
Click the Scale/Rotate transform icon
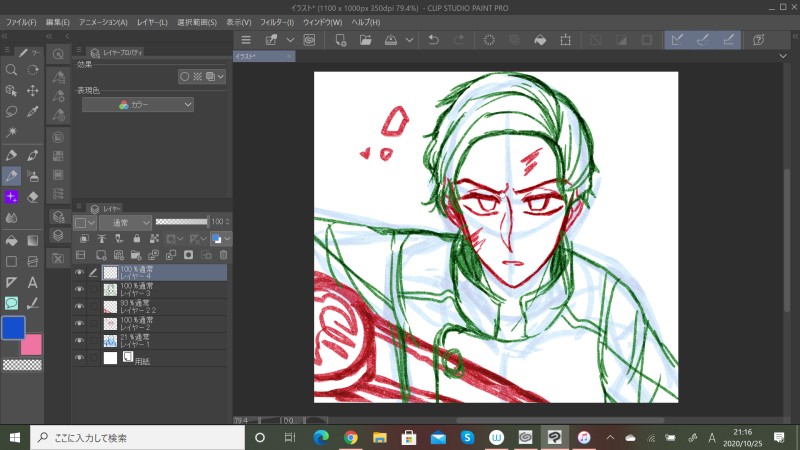(565, 40)
